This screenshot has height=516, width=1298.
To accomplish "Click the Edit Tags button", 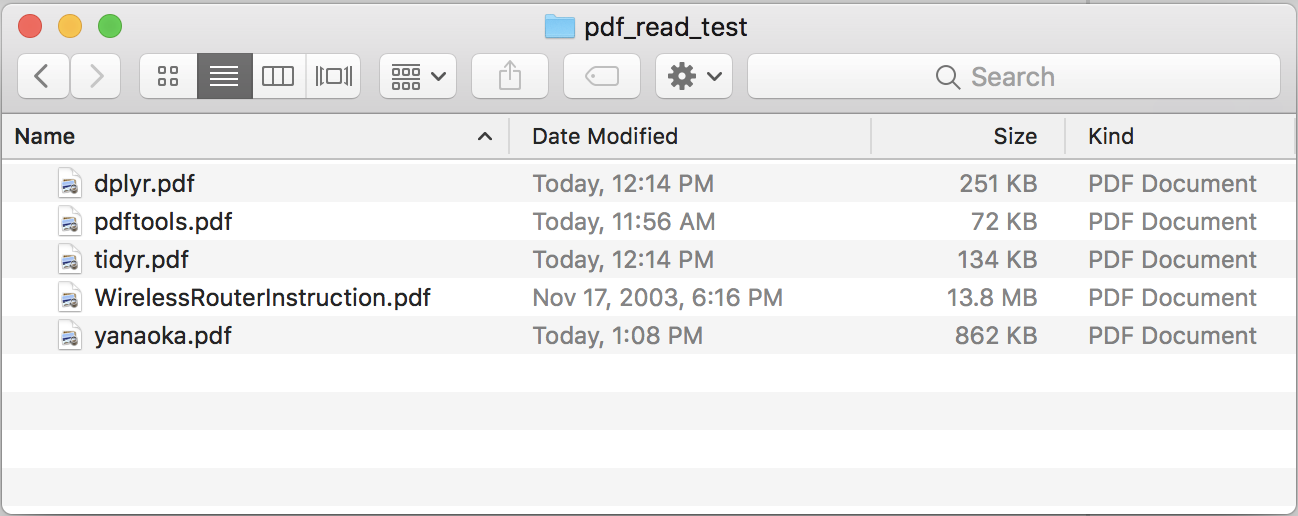I will coord(602,76).
